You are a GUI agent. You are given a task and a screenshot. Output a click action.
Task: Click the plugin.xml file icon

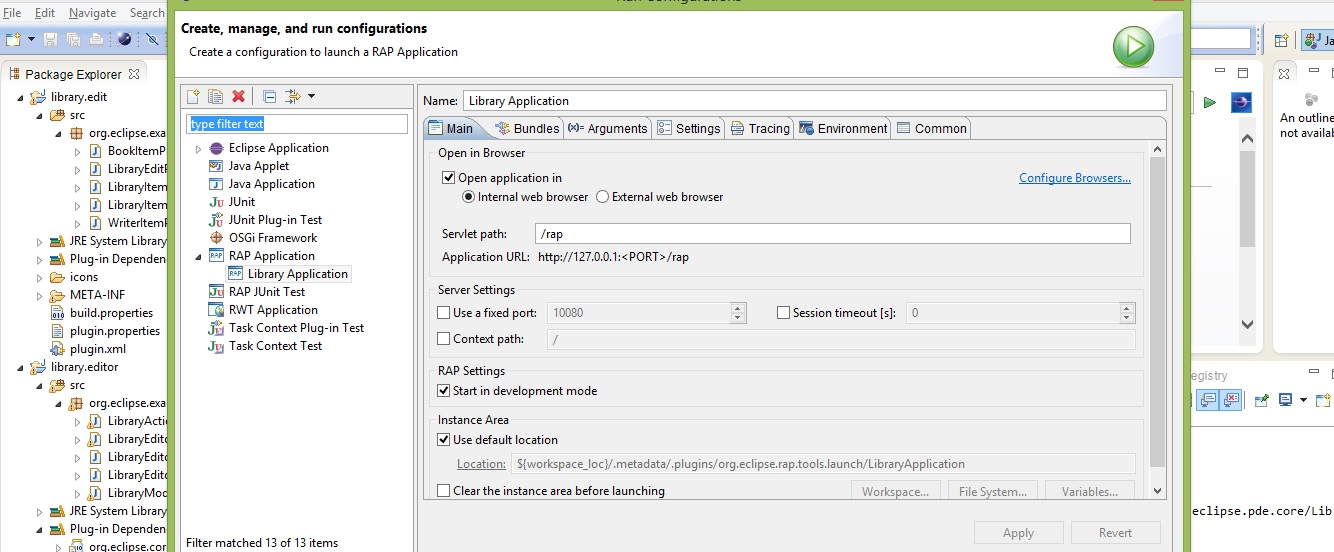click(x=58, y=349)
